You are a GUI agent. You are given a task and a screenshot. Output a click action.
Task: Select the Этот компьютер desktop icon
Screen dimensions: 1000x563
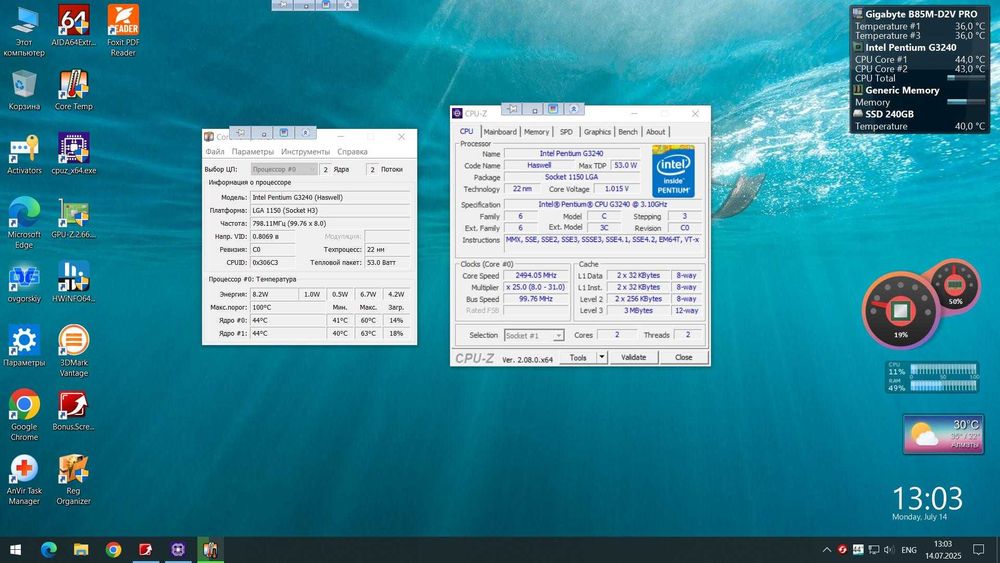(x=24, y=31)
